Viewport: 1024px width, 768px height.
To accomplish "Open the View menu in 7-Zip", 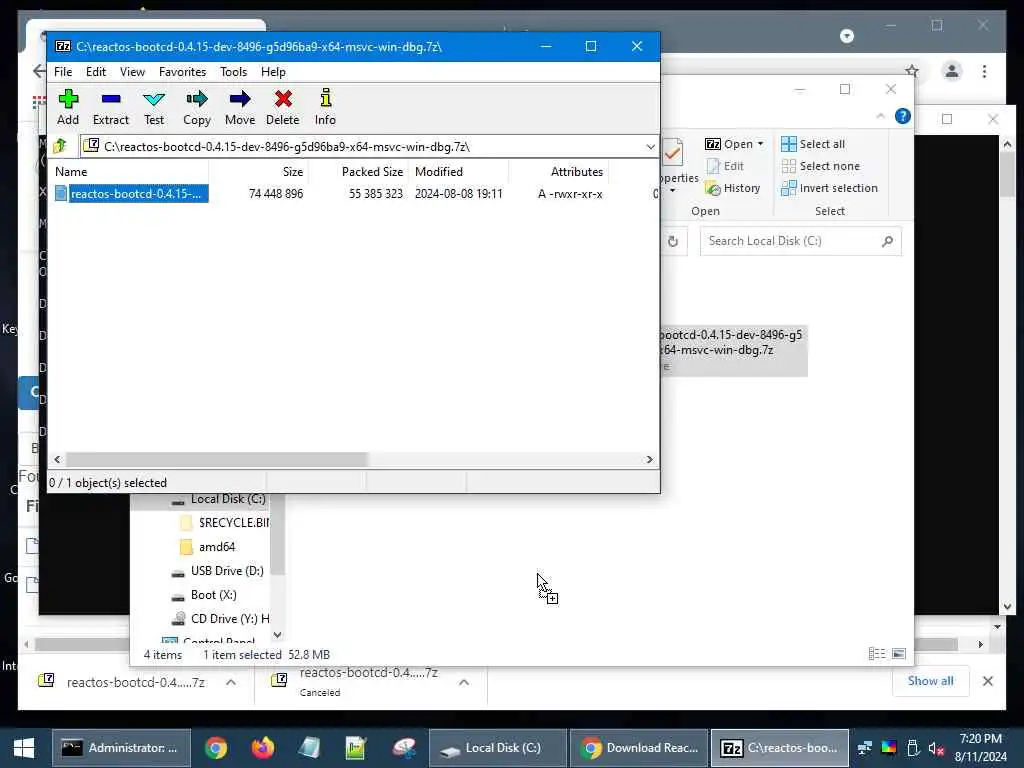I will point(132,72).
